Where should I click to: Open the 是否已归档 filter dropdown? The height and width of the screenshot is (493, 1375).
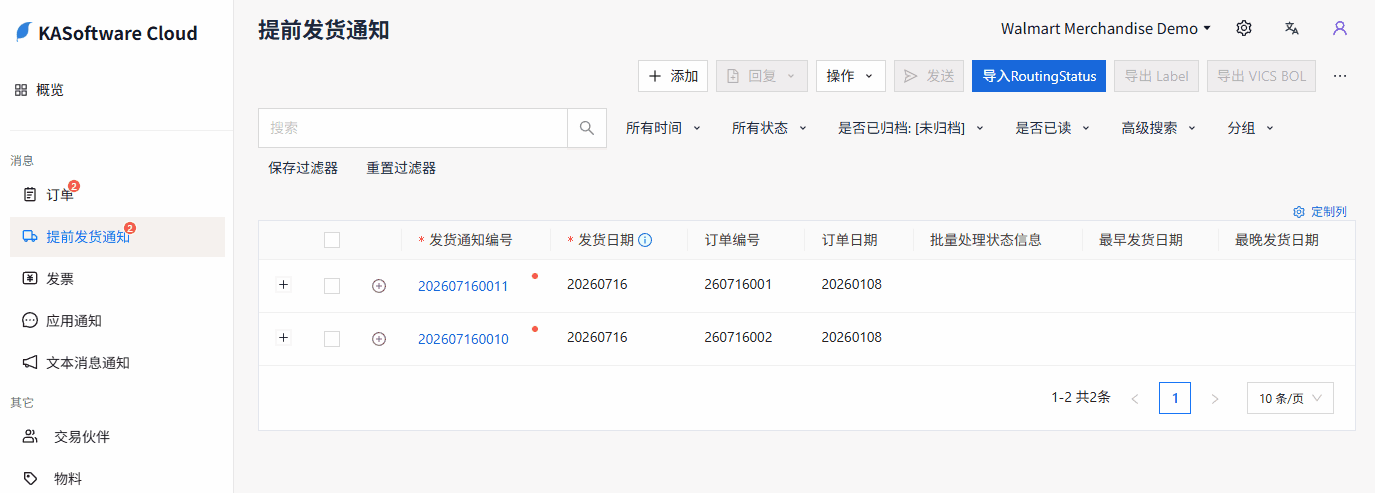click(x=911, y=128)
